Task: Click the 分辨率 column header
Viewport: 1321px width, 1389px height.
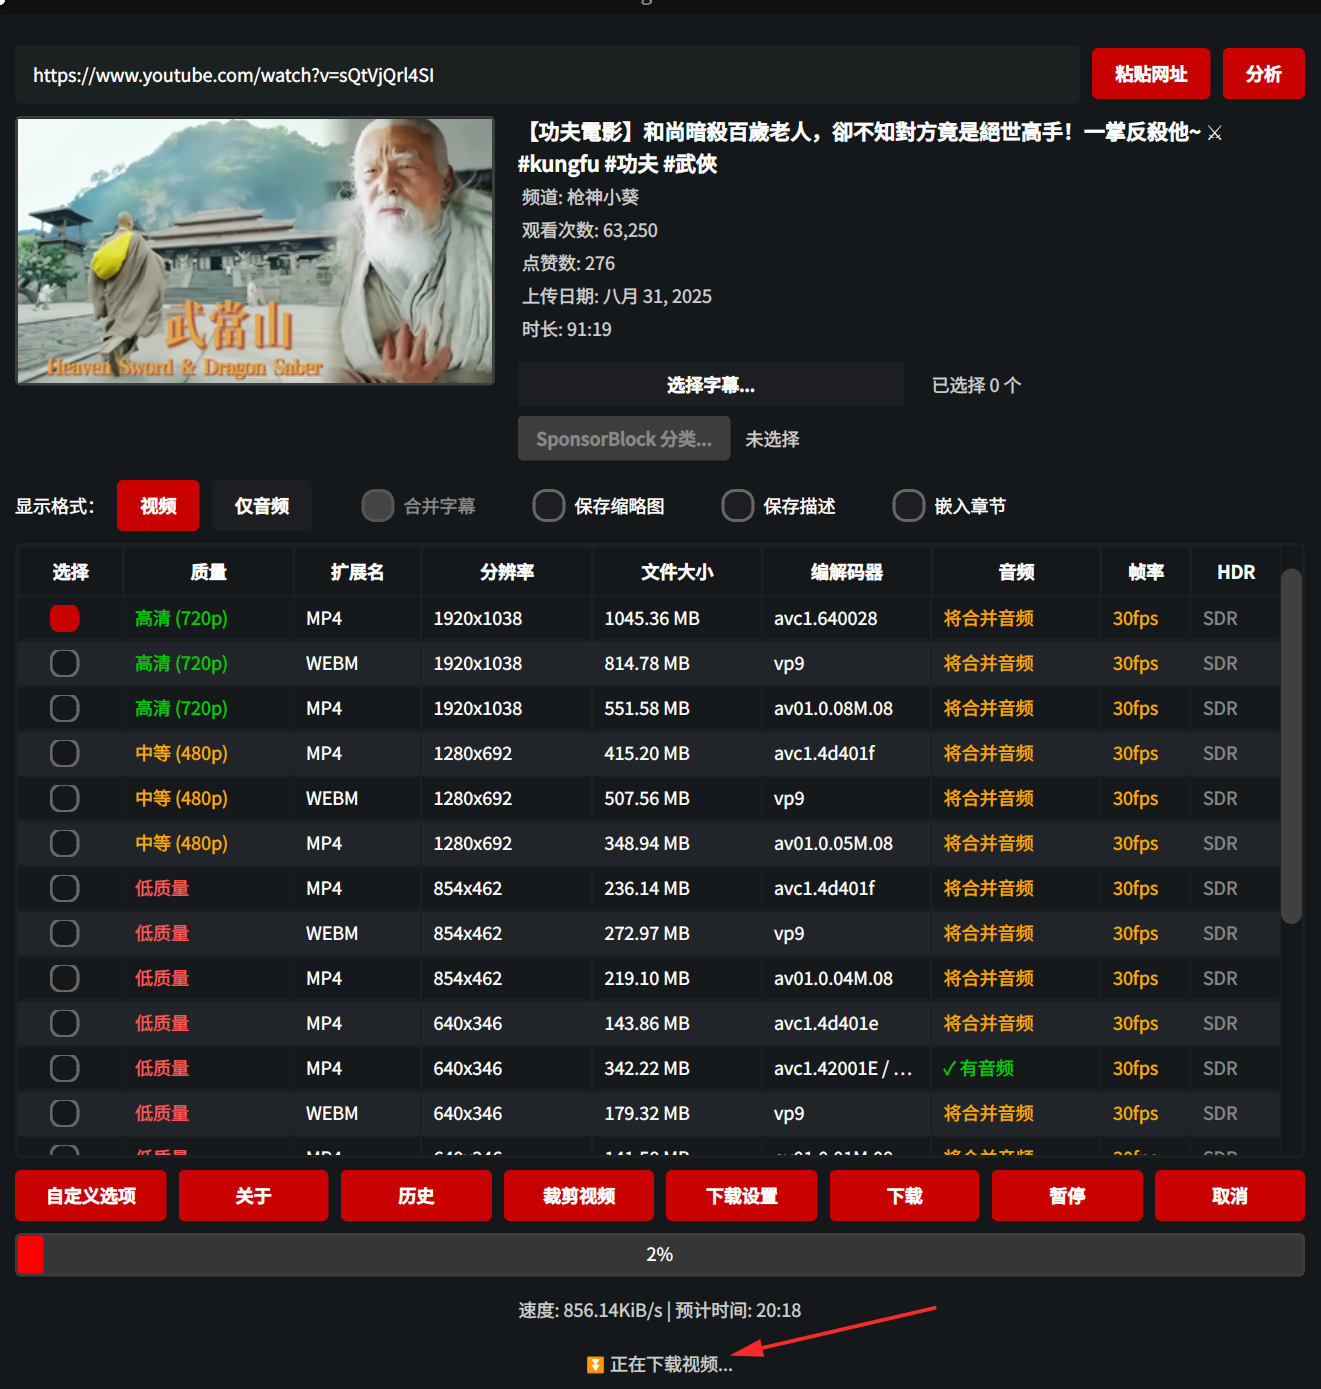Action: (x=507, y=572)
